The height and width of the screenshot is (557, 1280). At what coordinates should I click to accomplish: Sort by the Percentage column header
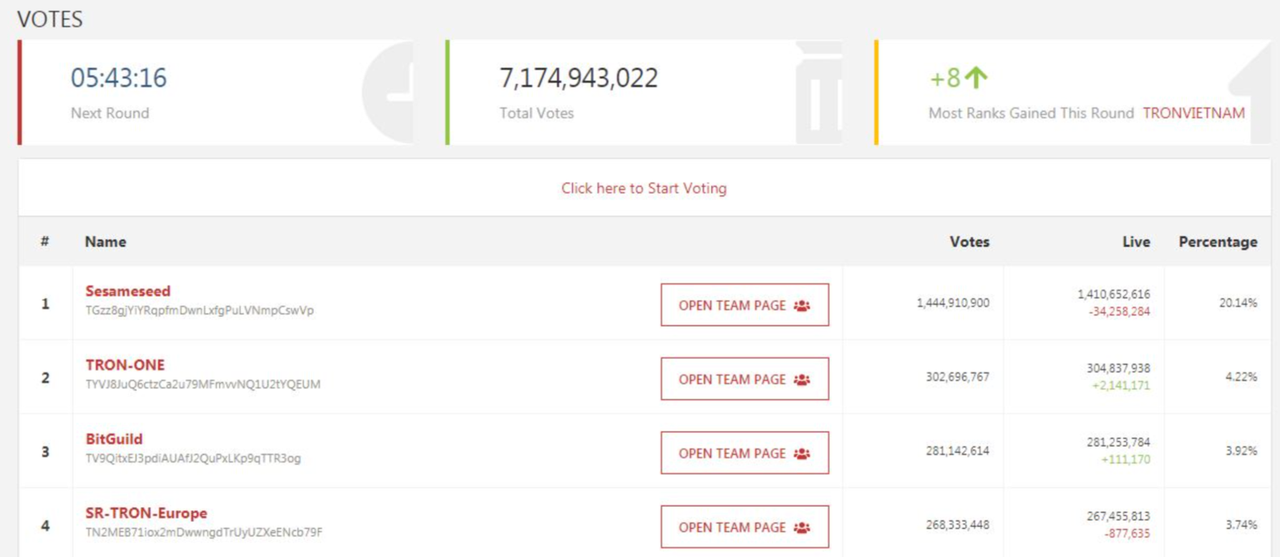[1218, 242]
